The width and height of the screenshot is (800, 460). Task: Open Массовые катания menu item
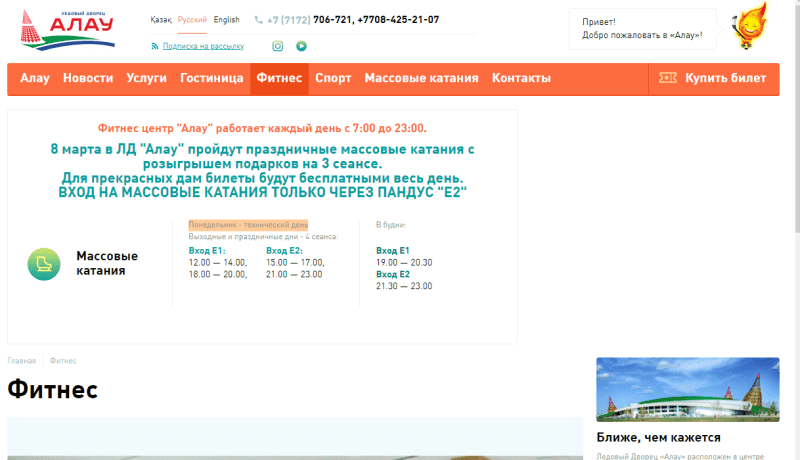point(421,78)
